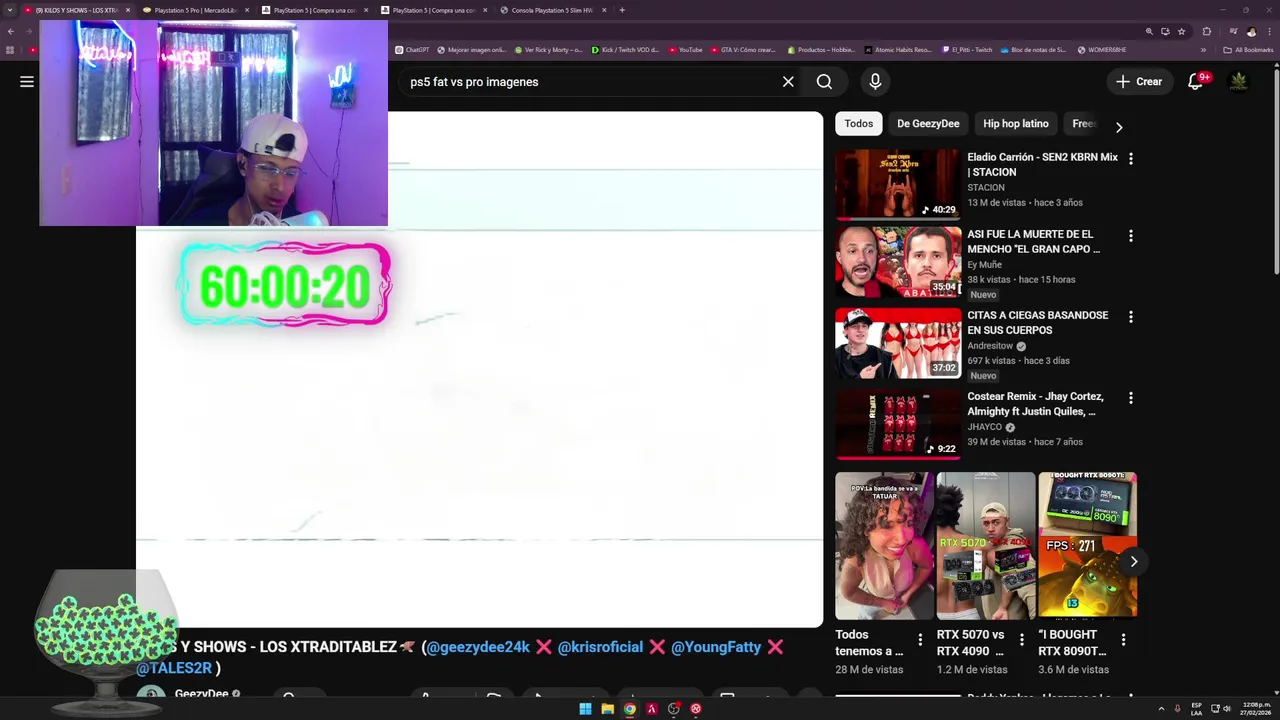Click the @TALES2R mention link
This screenshot has width=1280, height=720.
(x=174, y=668)
